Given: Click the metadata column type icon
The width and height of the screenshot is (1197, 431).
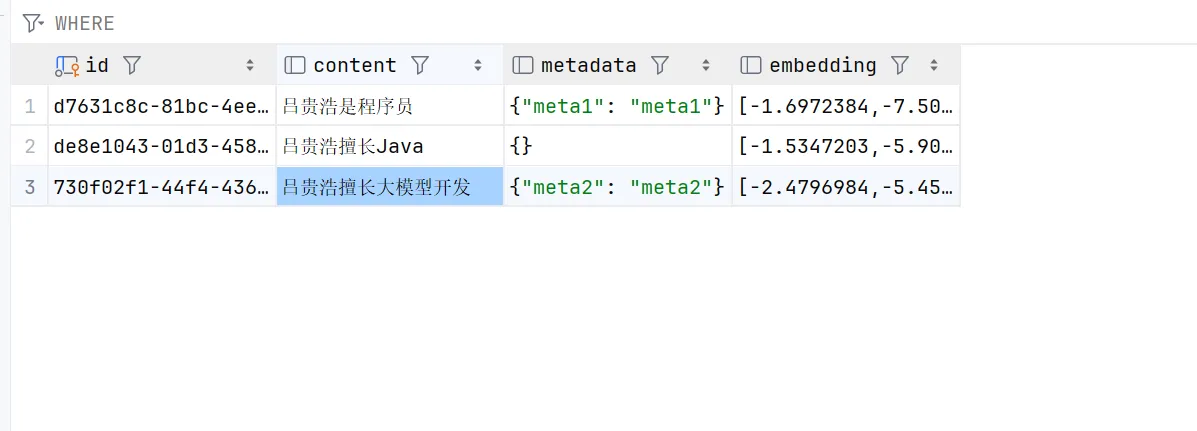Looking at the screenshot, I should click(x=522, y=65).
